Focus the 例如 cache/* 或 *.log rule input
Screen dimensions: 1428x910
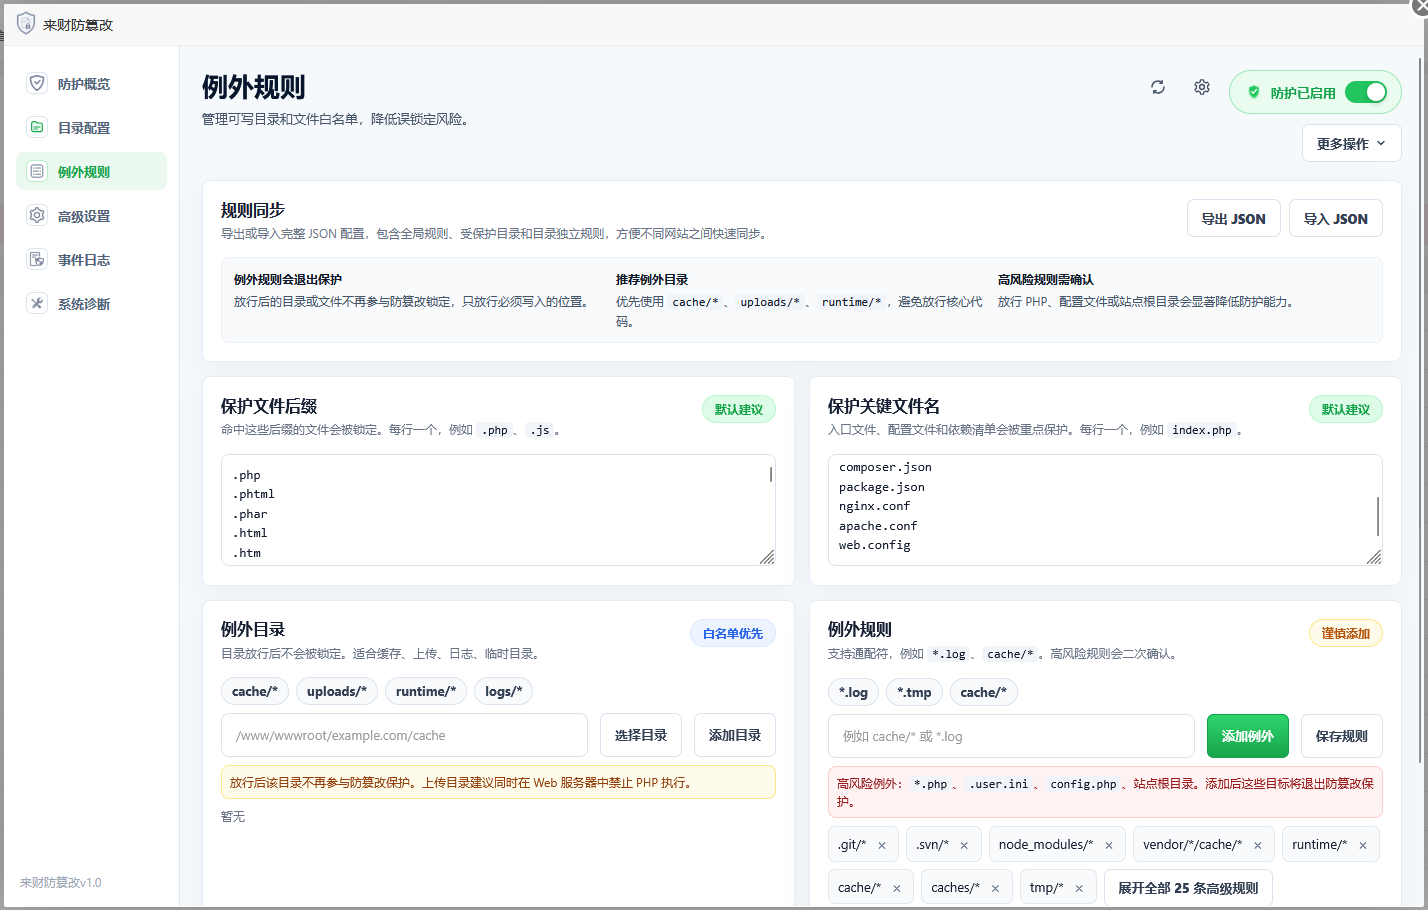click(1011, 736)
